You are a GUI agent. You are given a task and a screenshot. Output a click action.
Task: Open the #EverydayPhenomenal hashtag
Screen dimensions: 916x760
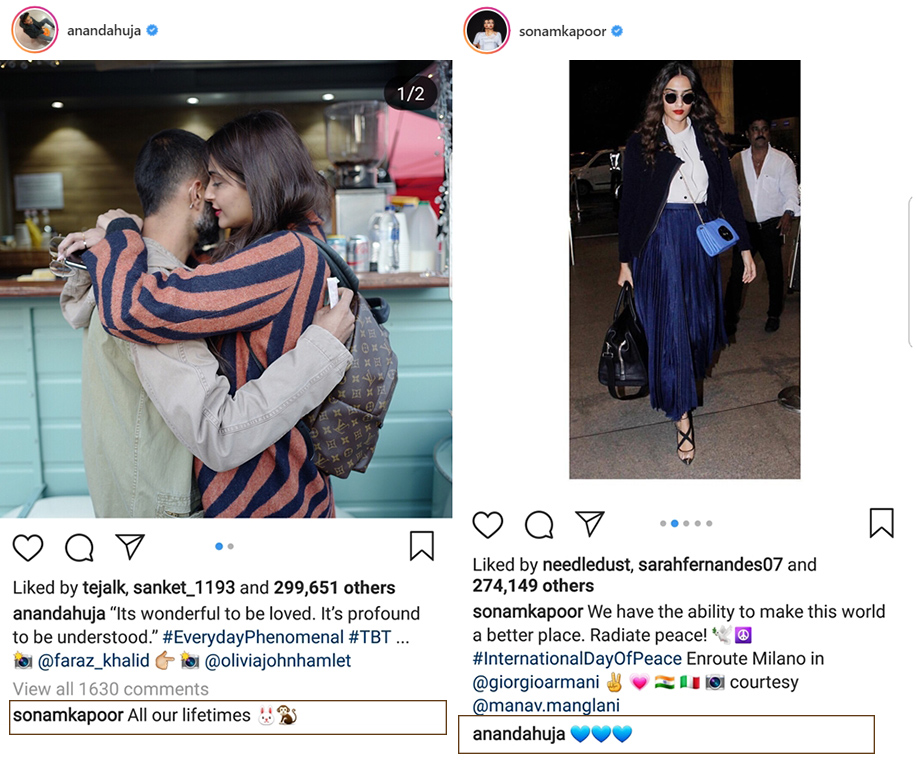pyautogui.click(x=253, y=637)
